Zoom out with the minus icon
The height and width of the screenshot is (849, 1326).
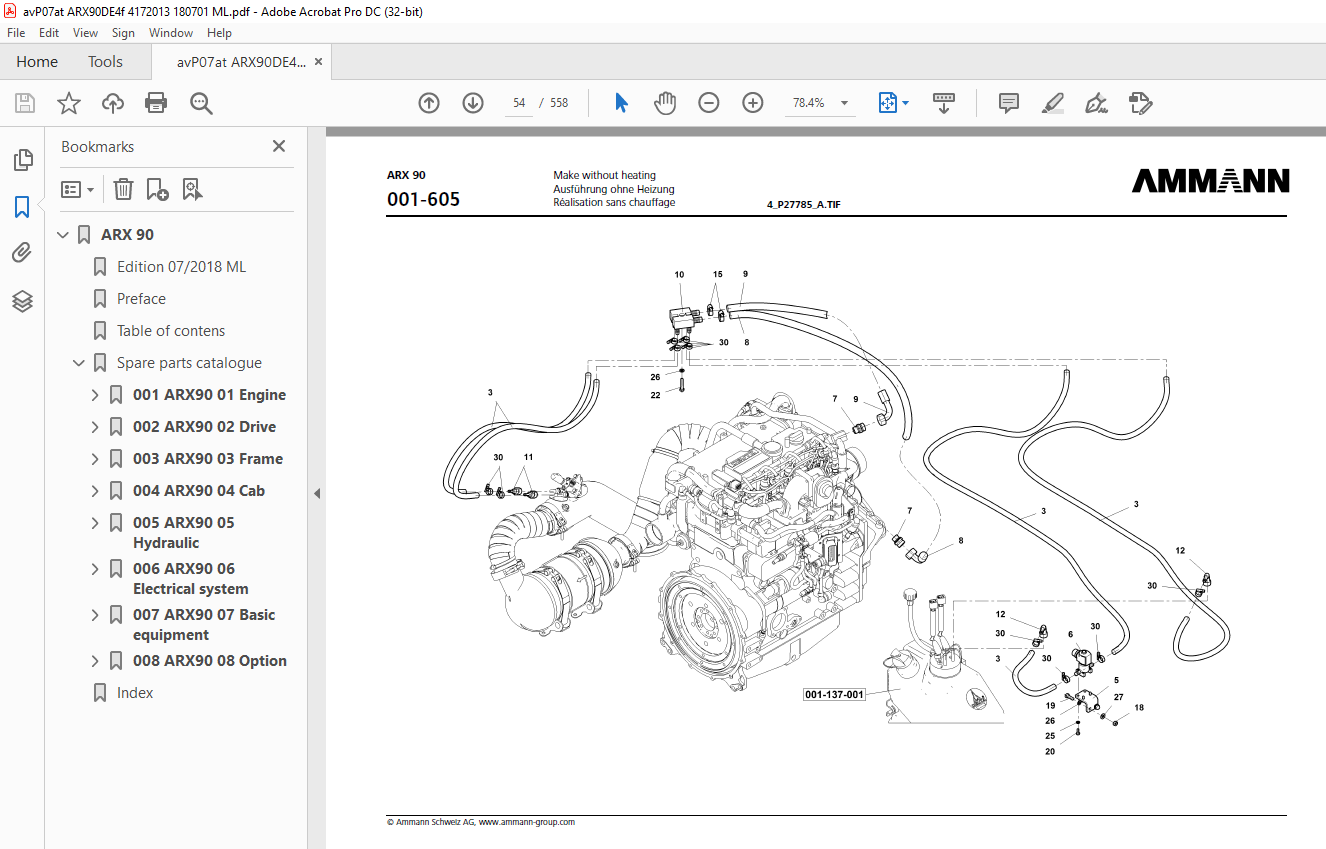tap(709, 103)
